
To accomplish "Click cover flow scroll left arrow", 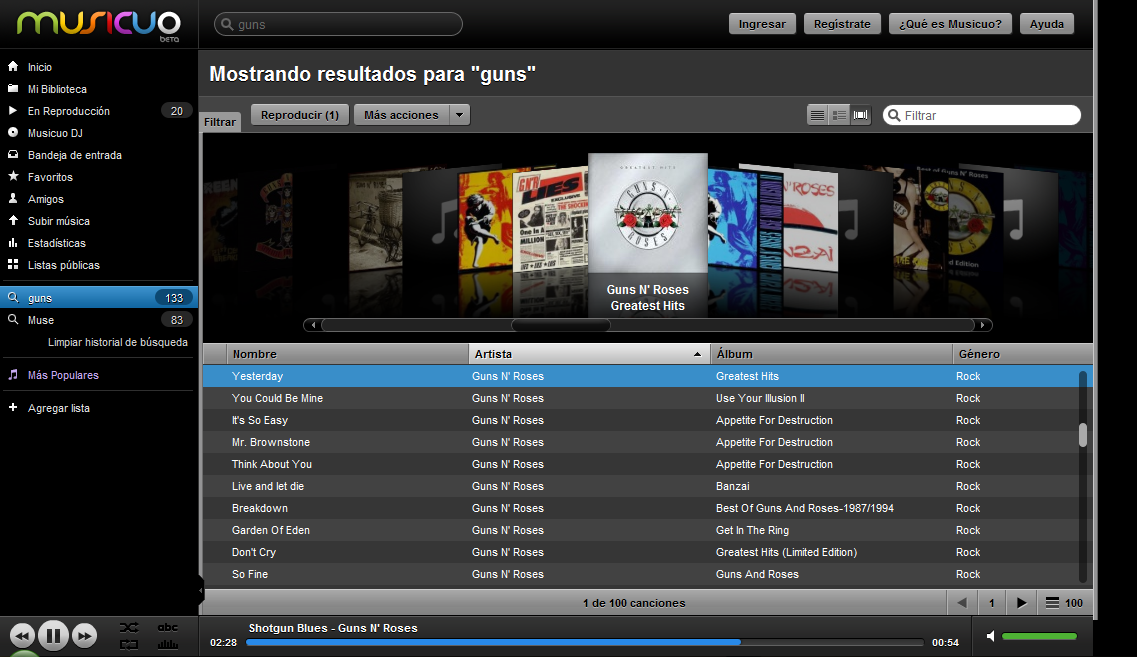I will click(313, 325).
